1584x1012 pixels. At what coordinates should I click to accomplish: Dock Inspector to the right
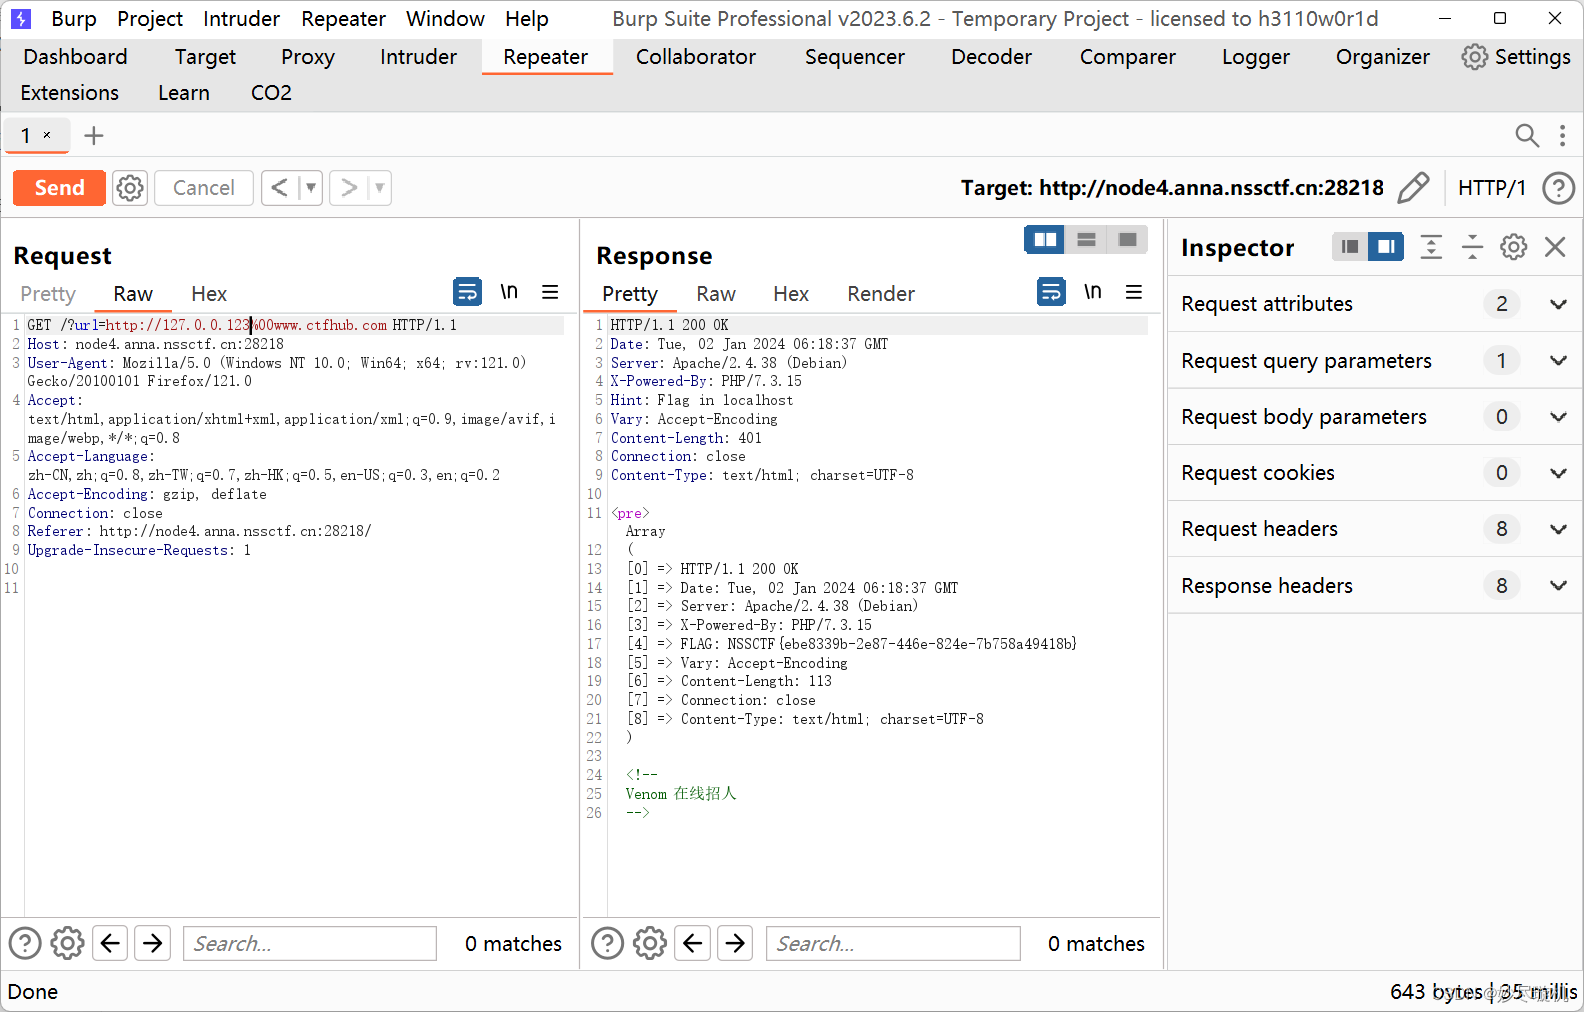1386,247
